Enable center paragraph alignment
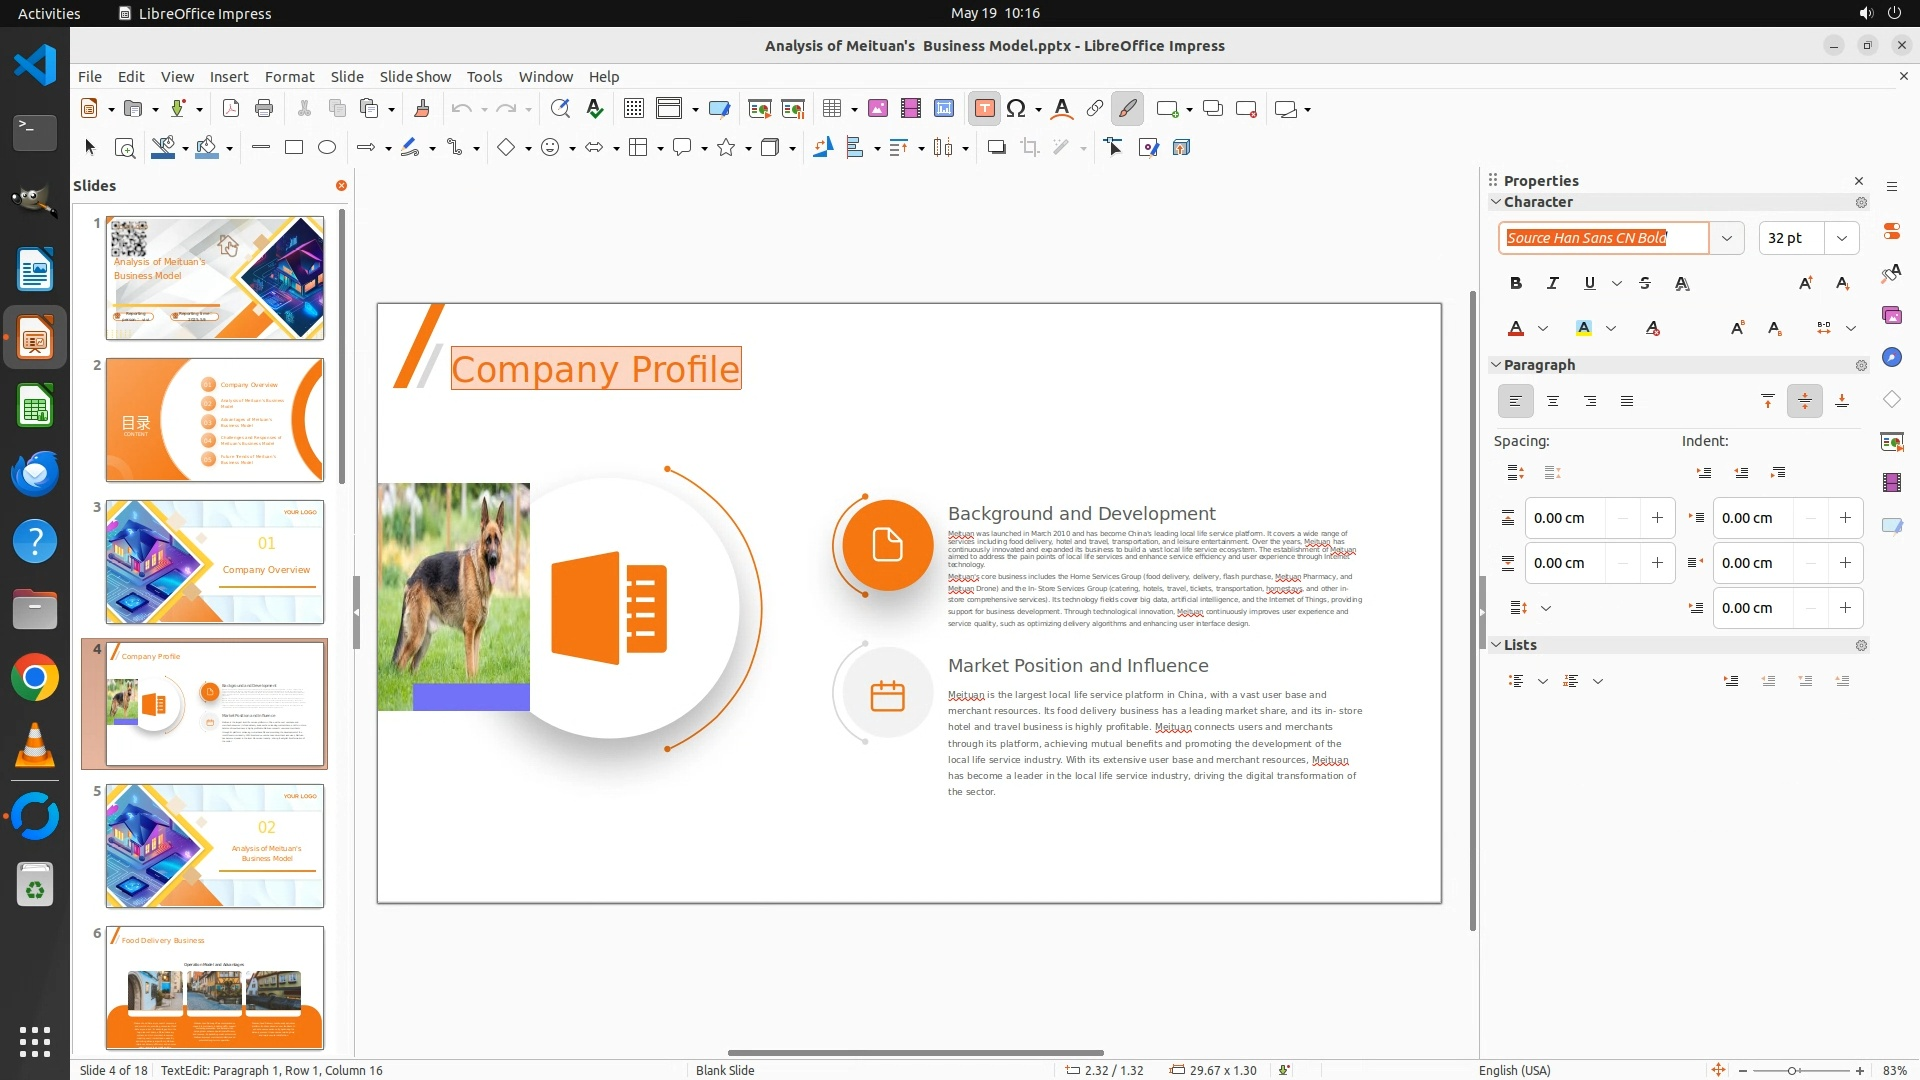1920x1080 pixels. click(1553, 402)
